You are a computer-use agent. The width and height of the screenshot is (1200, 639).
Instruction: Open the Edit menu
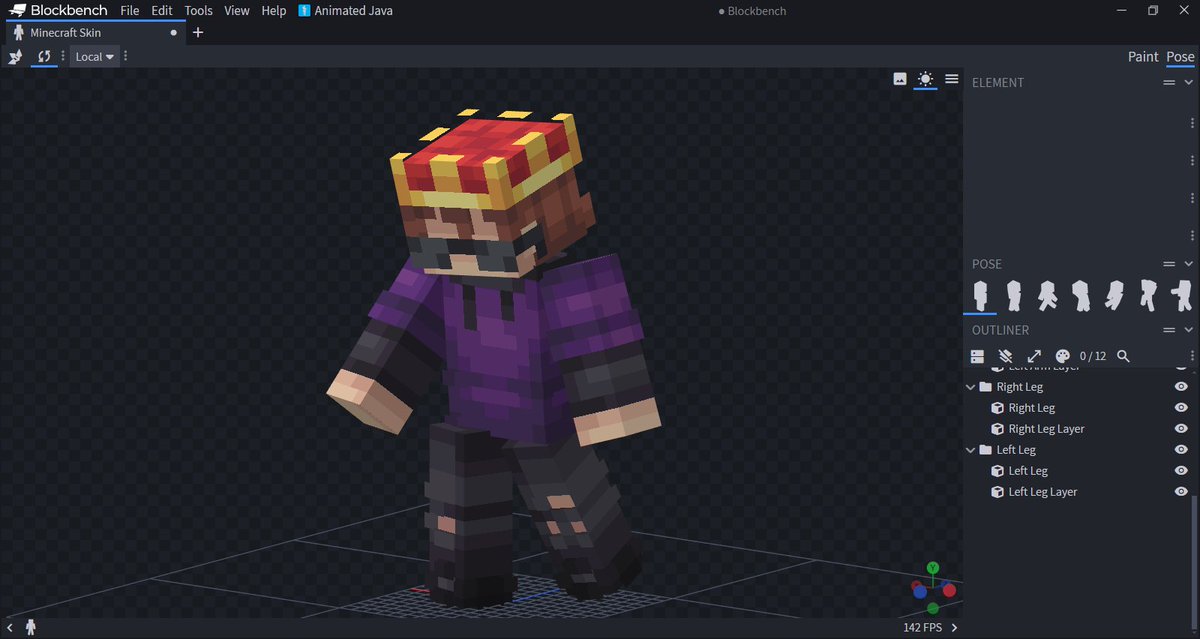(162, 11)
